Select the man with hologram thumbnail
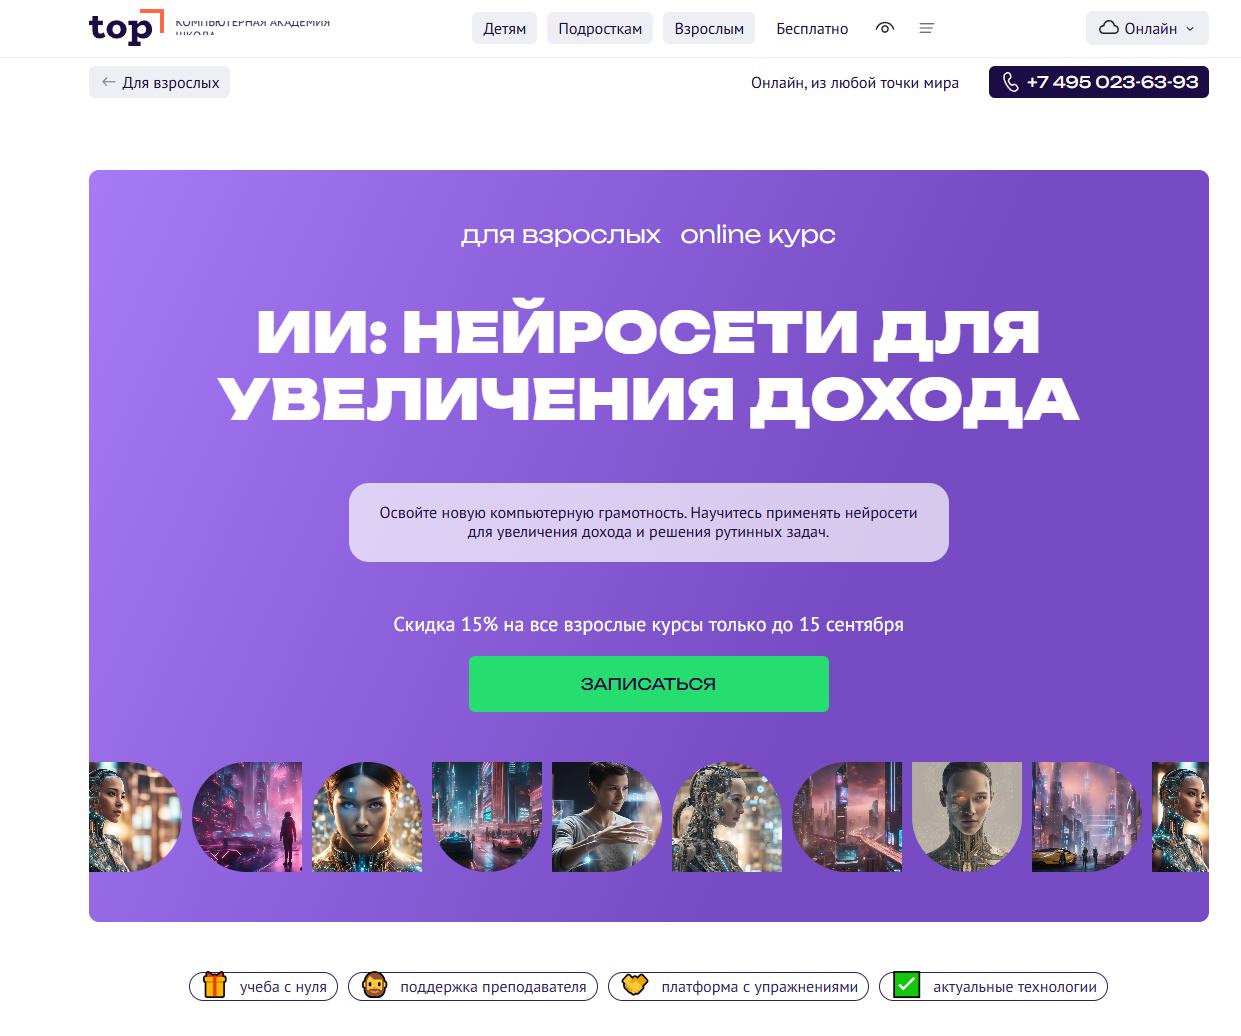The width and height of the screenshot is (1241, 1036). [607, 817]
